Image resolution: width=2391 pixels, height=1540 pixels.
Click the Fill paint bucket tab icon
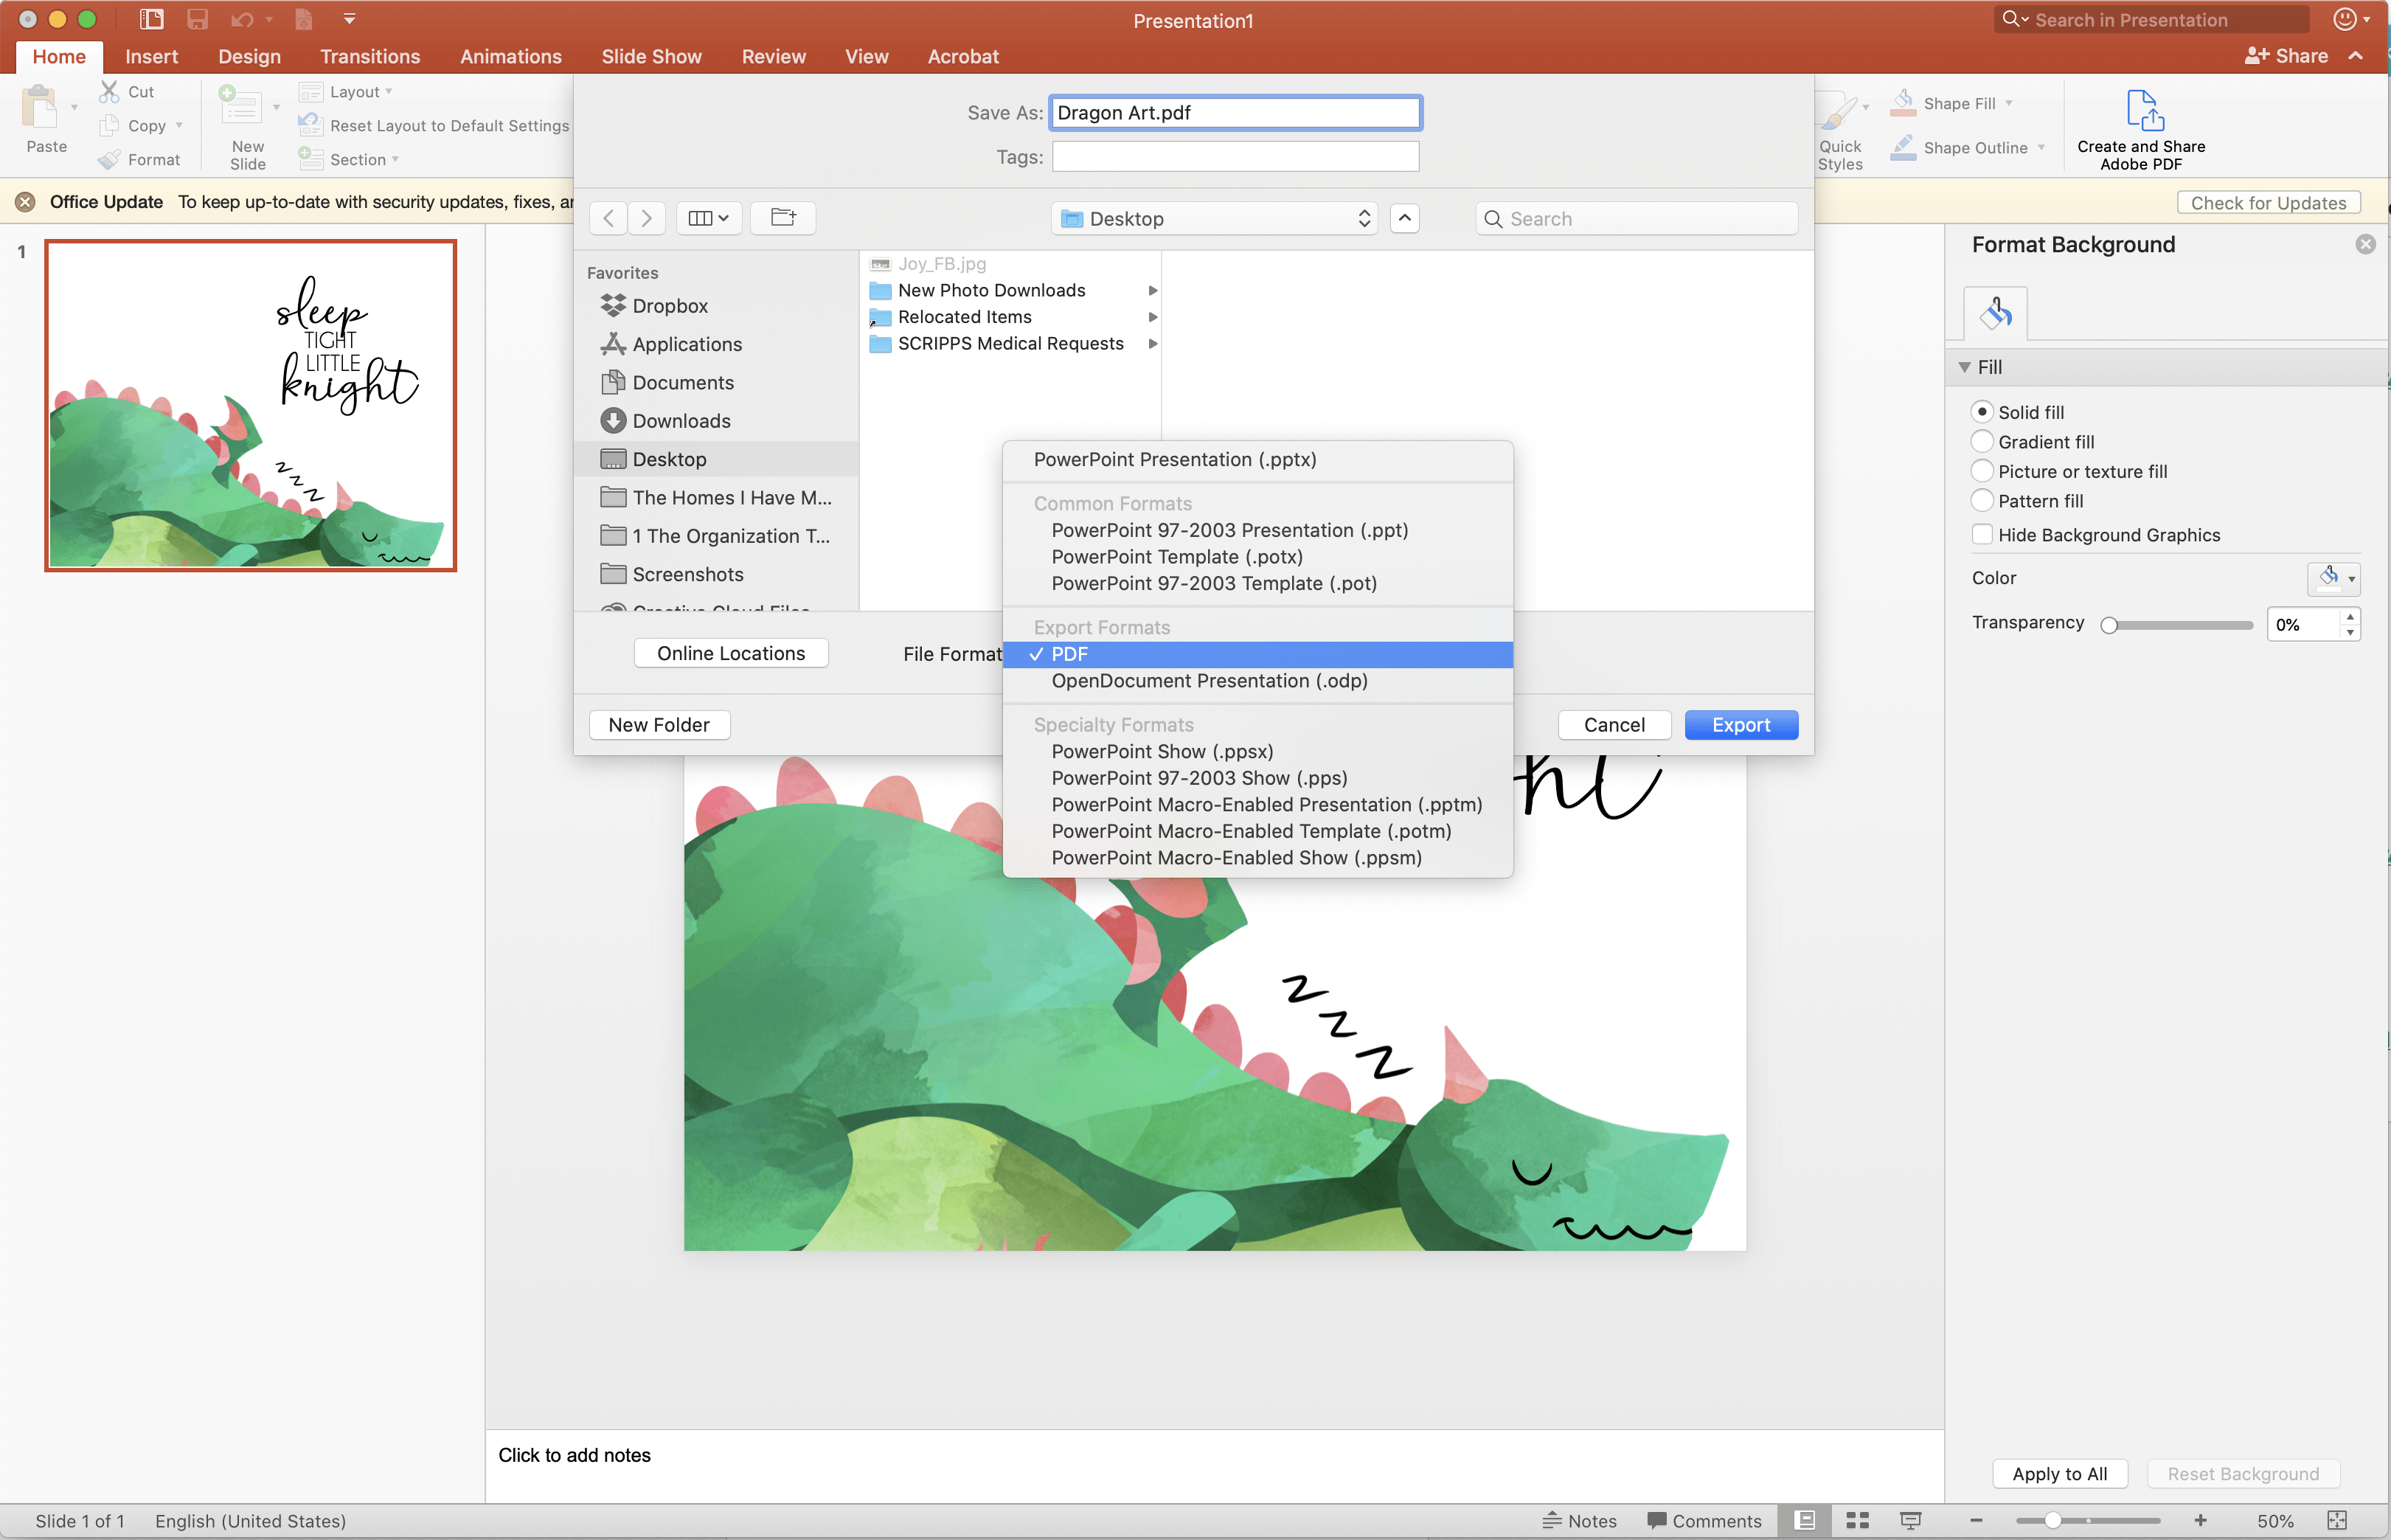point(1995,314)
